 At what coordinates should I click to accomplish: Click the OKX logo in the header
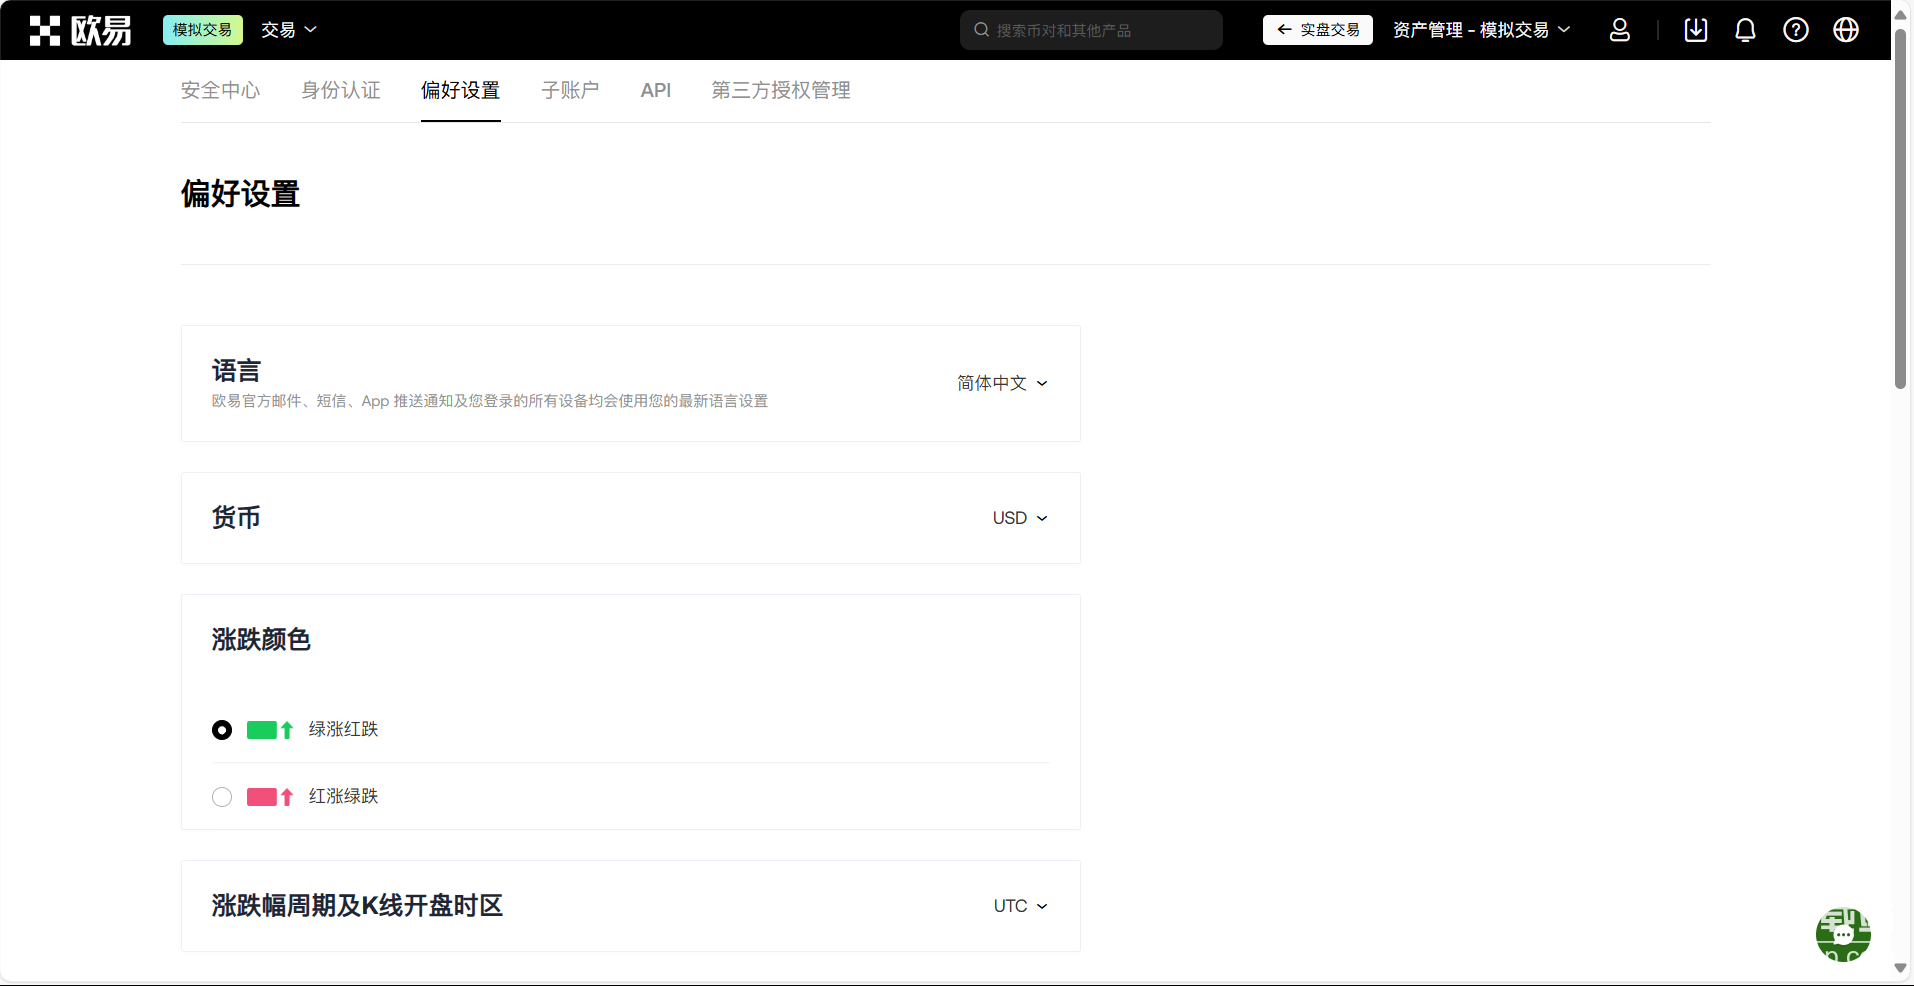[x=80, y=30]
